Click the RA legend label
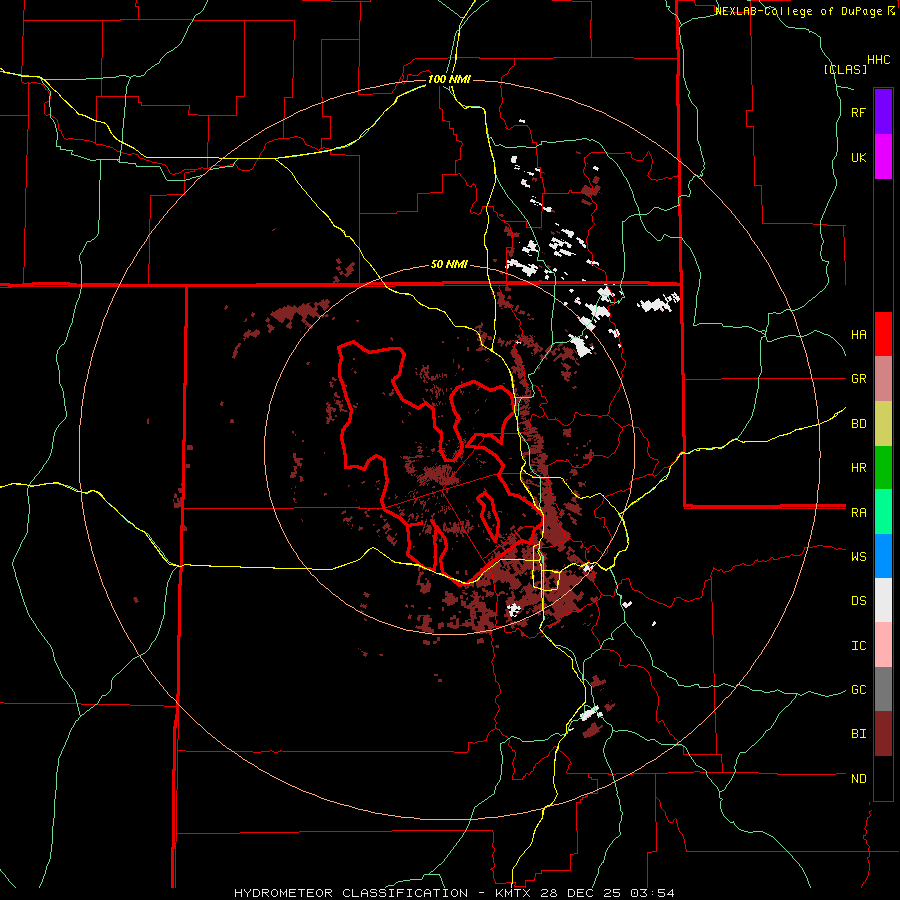 click(x=858, y=513)
